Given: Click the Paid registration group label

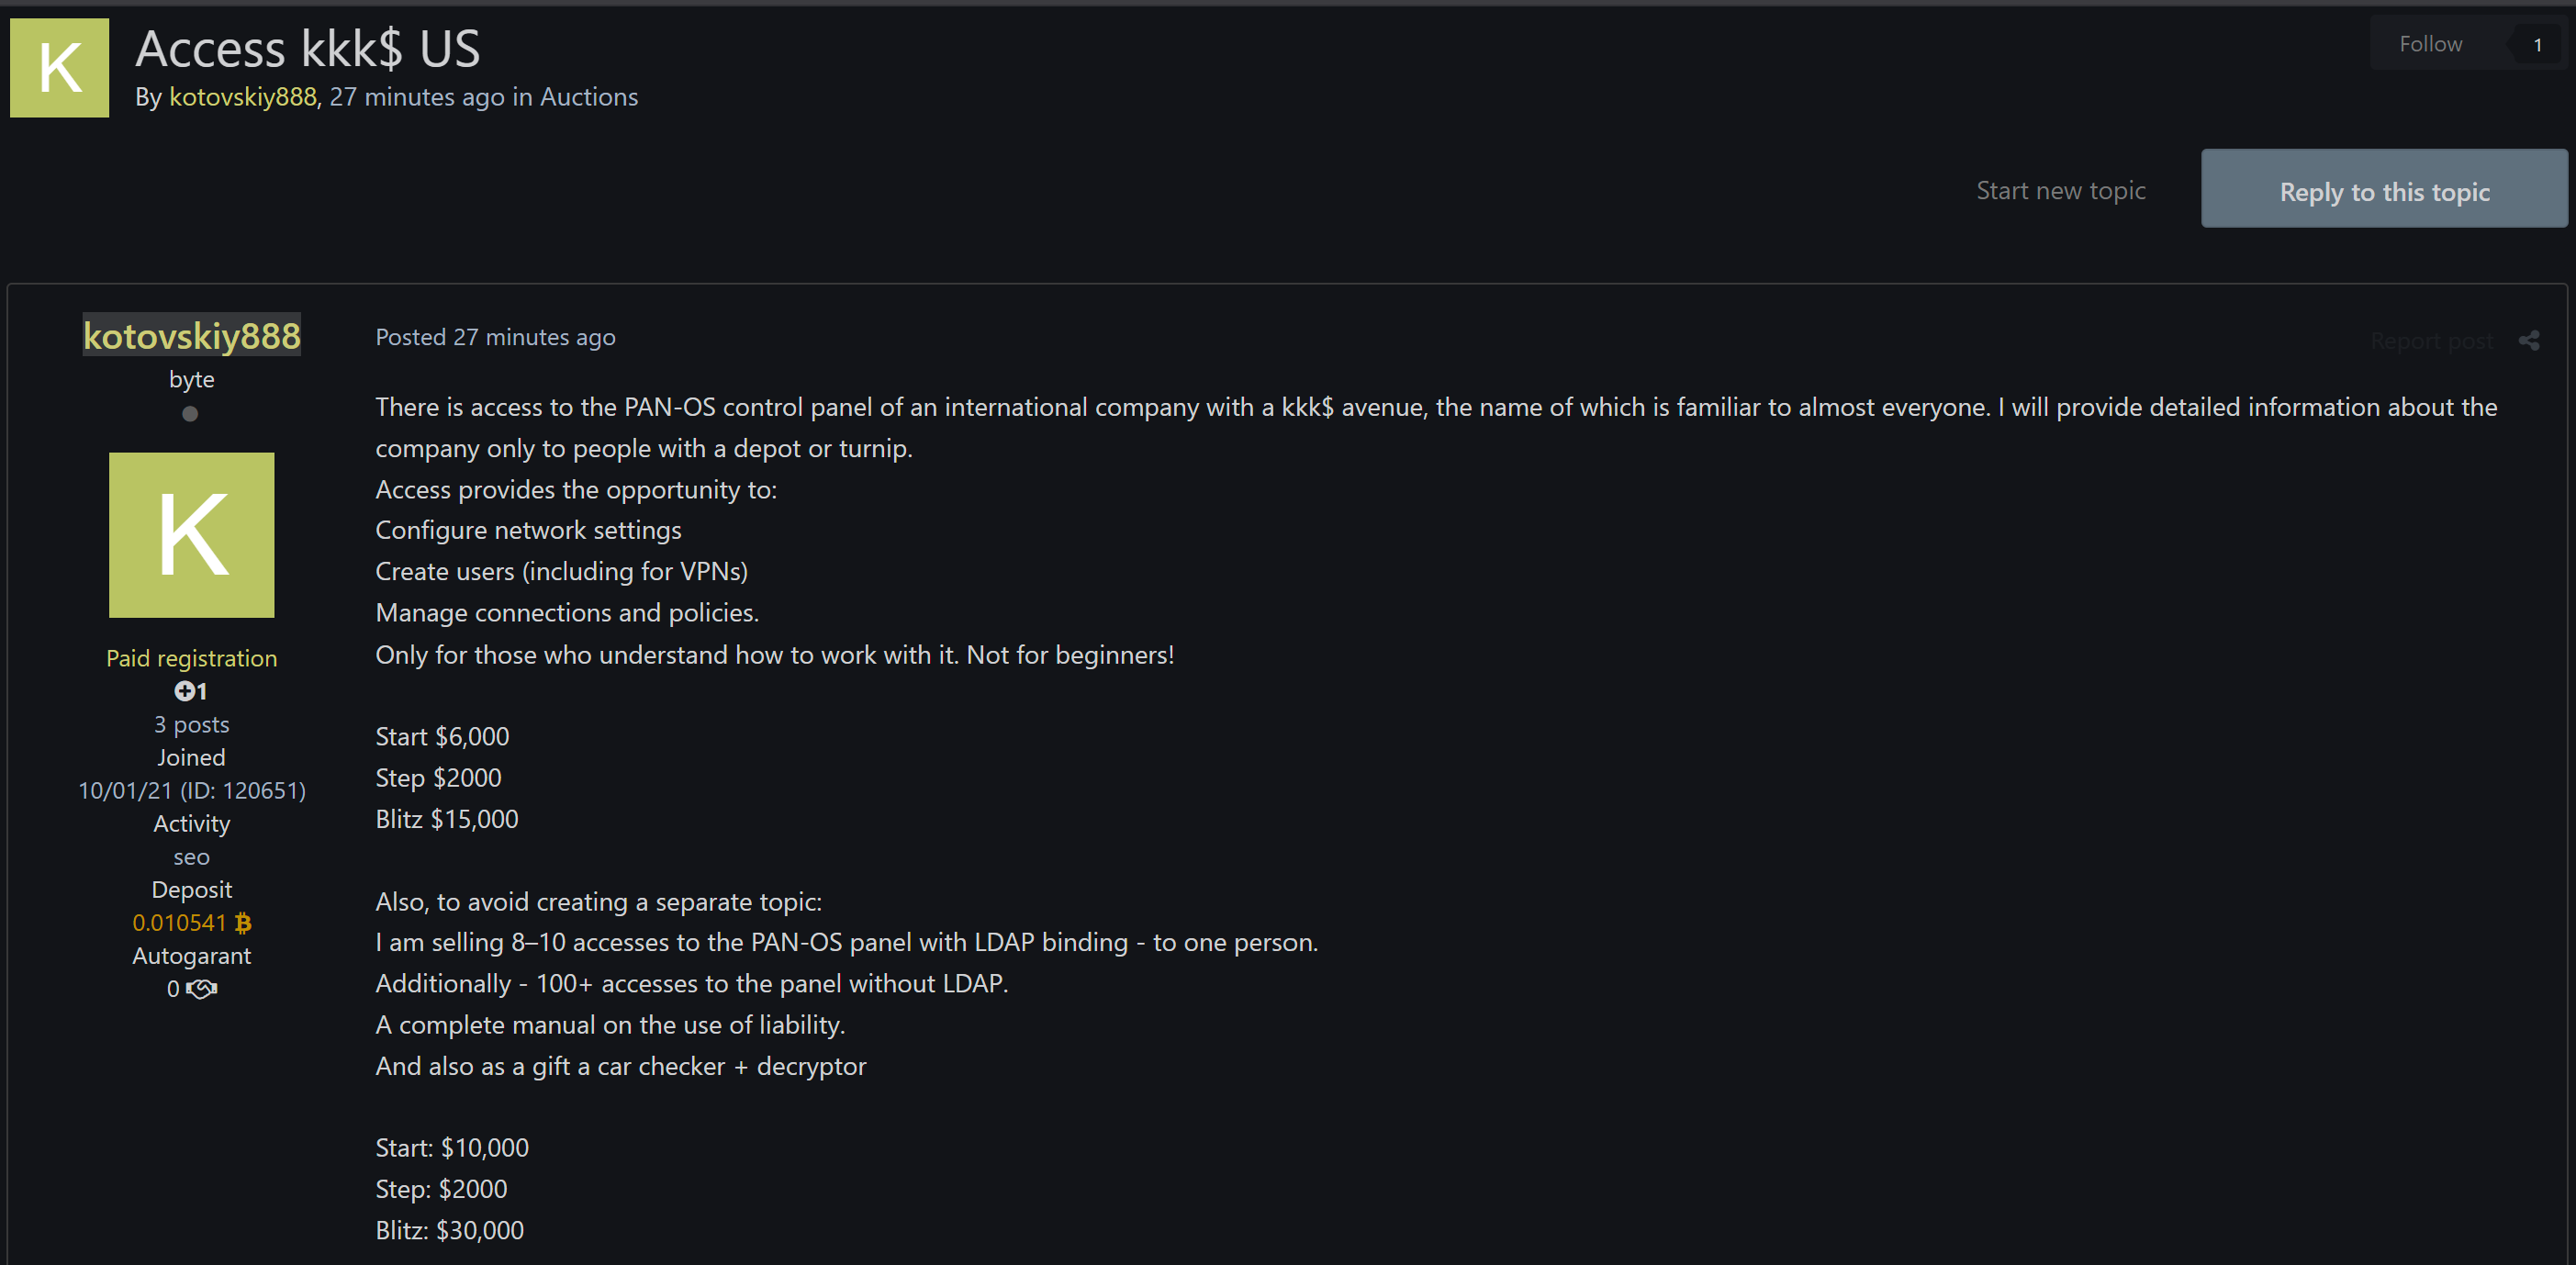Looking at the screenshot, I should click(191, 658).
